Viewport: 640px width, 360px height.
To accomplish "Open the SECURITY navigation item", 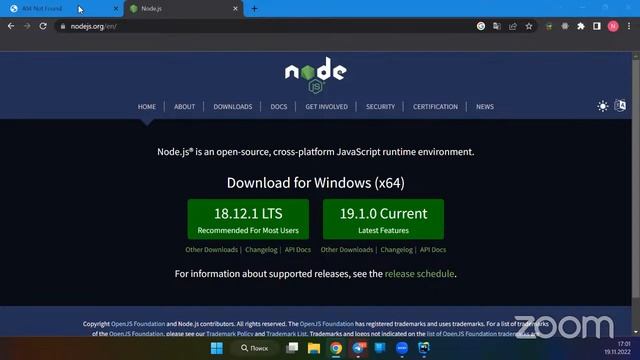I will [x=380, y=107].
